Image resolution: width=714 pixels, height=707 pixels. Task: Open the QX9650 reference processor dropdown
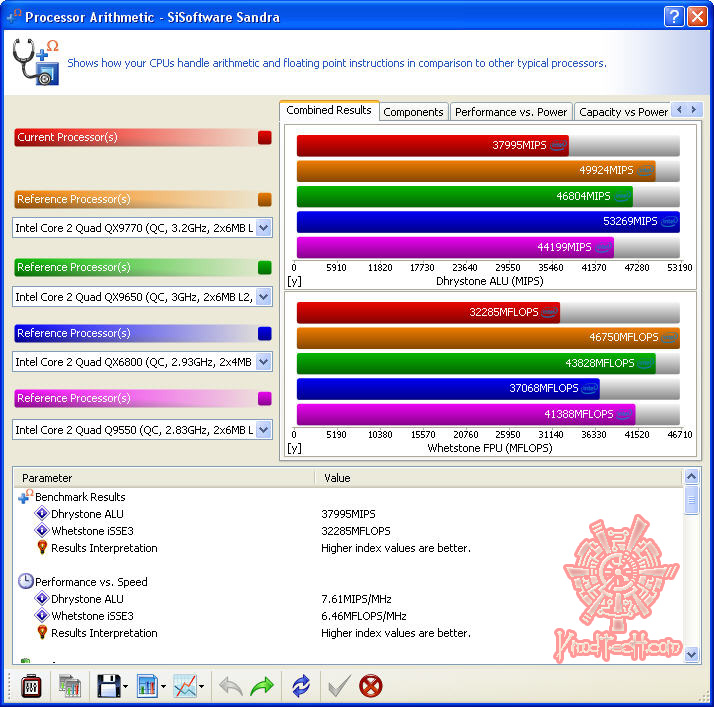pos(264,297)
